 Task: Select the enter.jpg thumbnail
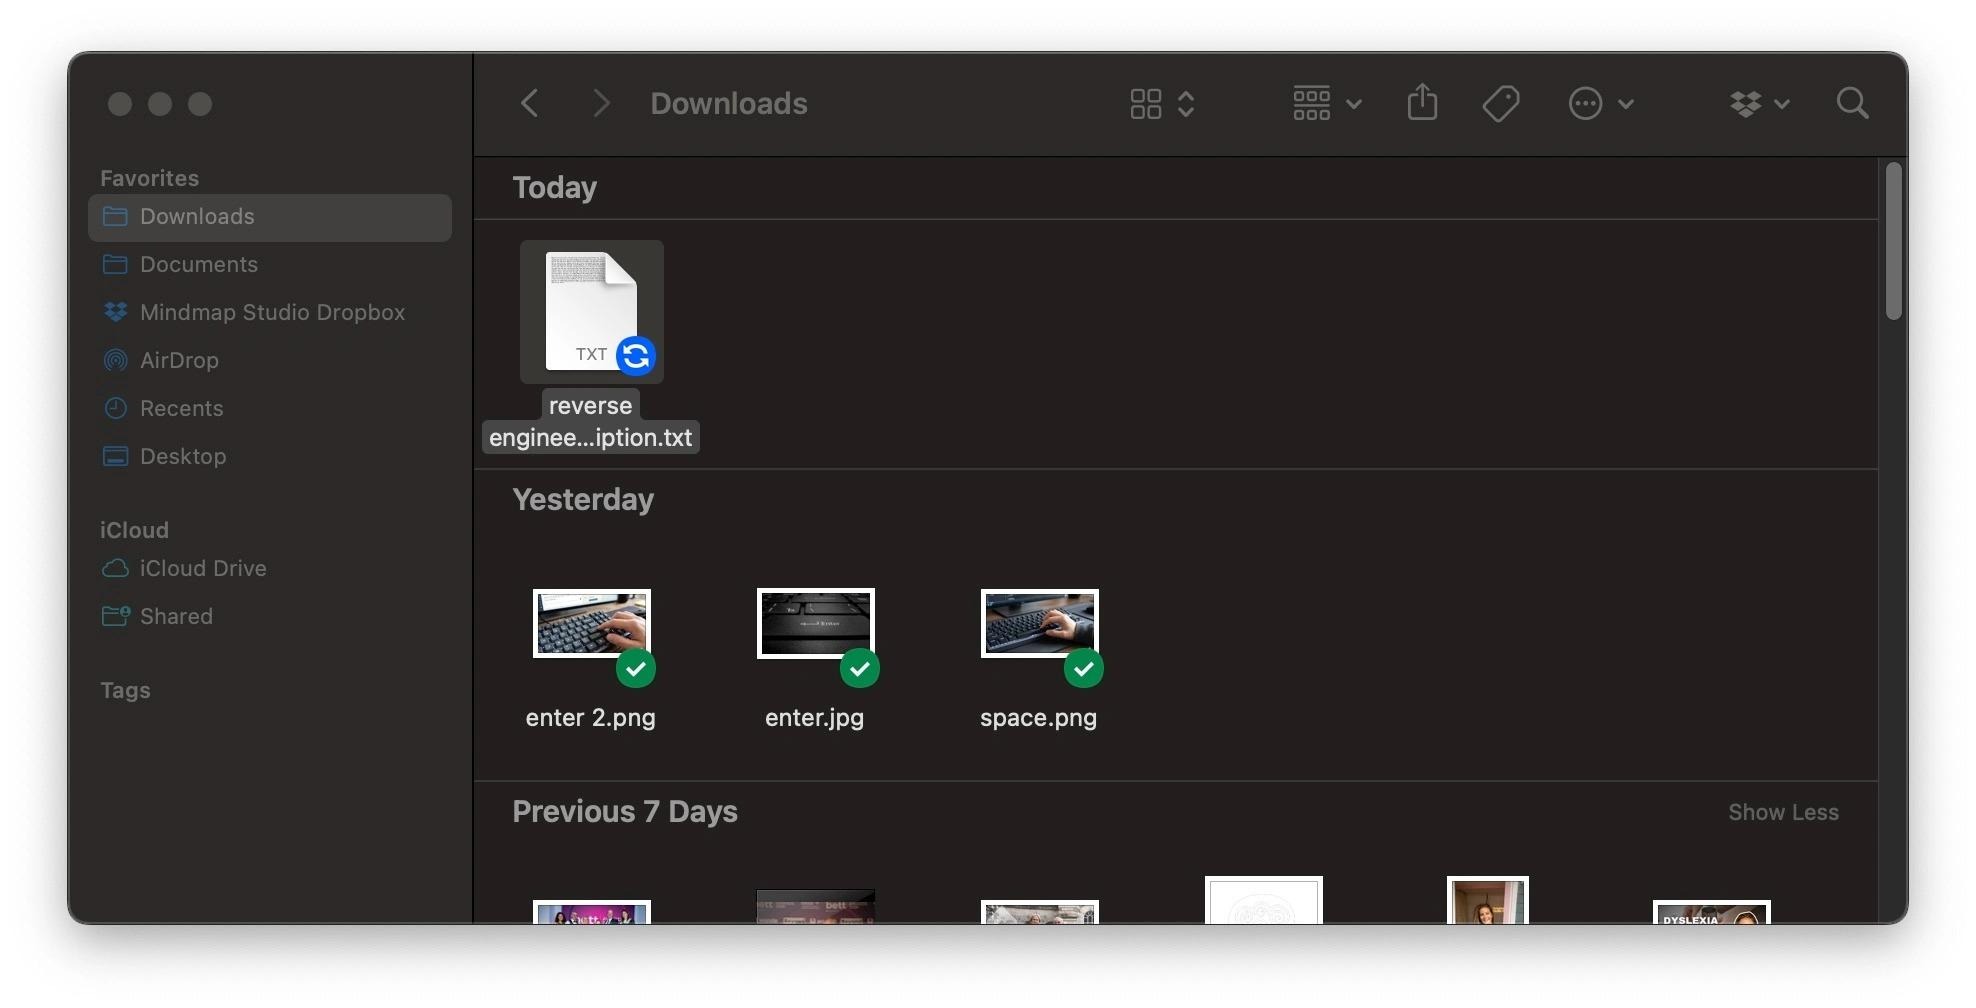(815, 623)
